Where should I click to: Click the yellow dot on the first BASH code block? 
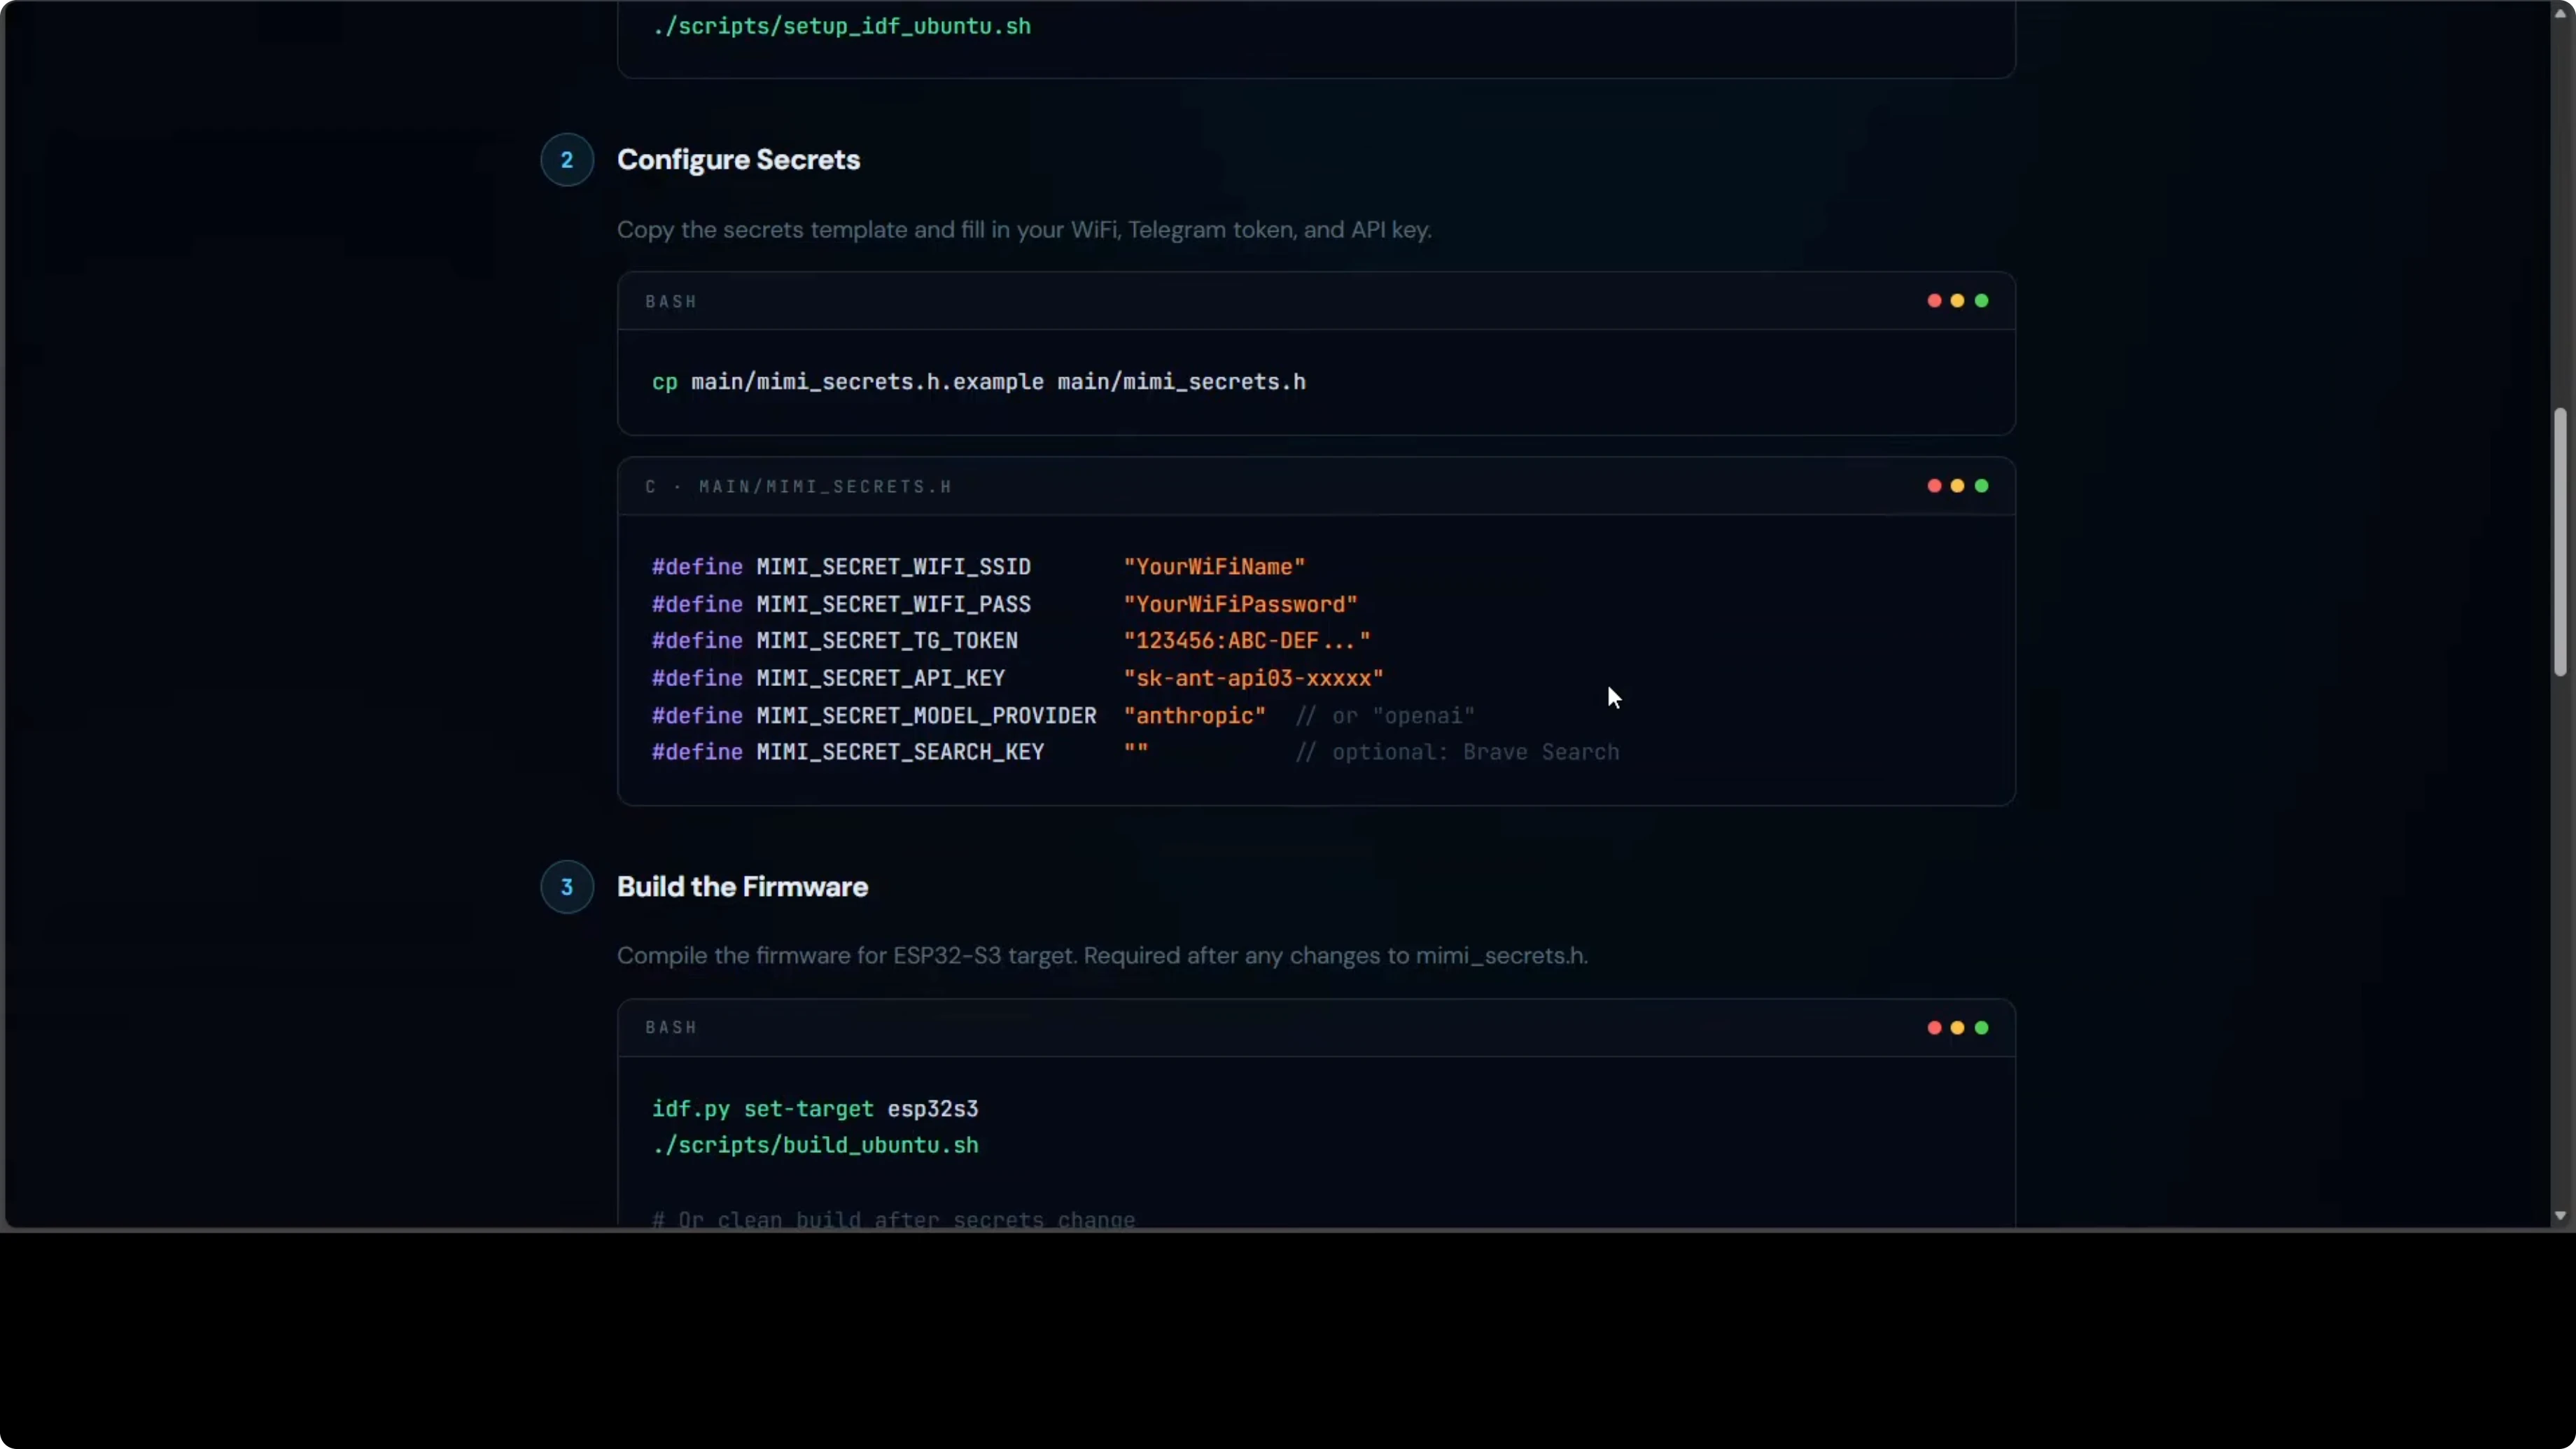(1958, 301)
